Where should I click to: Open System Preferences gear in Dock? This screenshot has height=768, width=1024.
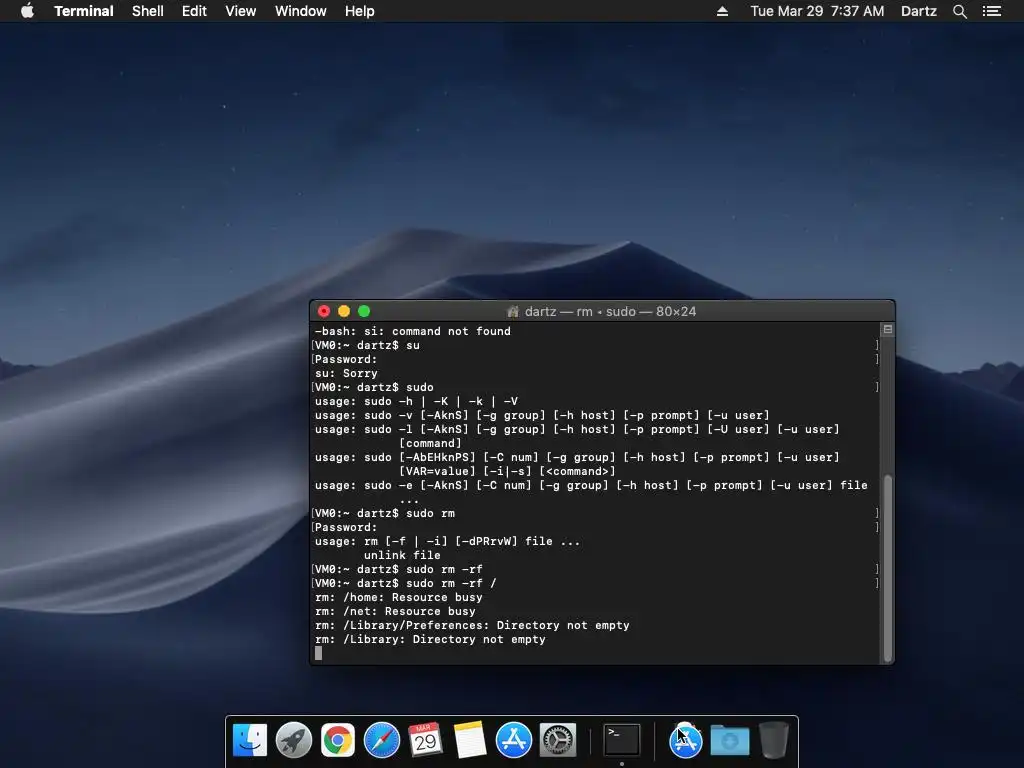point(557,740)
